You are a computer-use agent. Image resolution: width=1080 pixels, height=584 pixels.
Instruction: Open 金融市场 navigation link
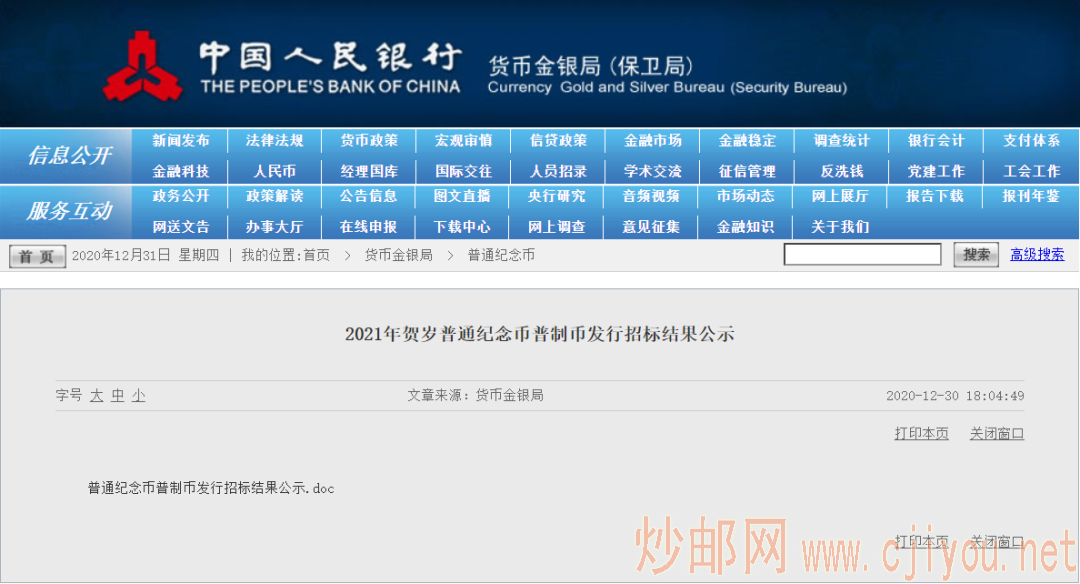(652, 140)
